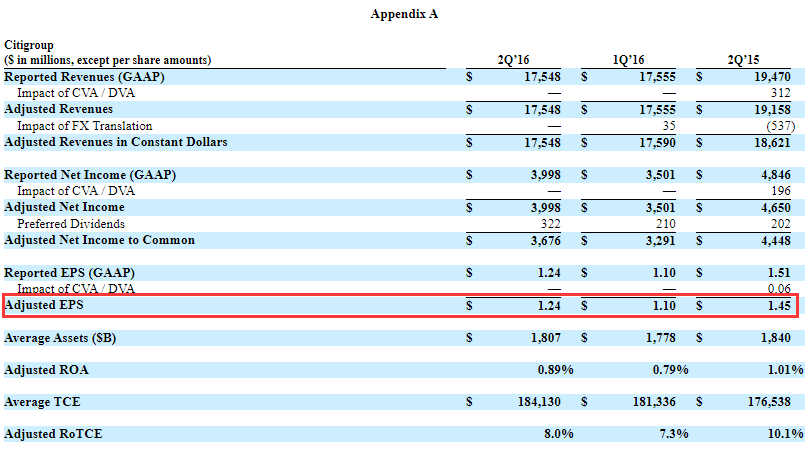Click the 210 preferred dividends value

tap(666, 224)
